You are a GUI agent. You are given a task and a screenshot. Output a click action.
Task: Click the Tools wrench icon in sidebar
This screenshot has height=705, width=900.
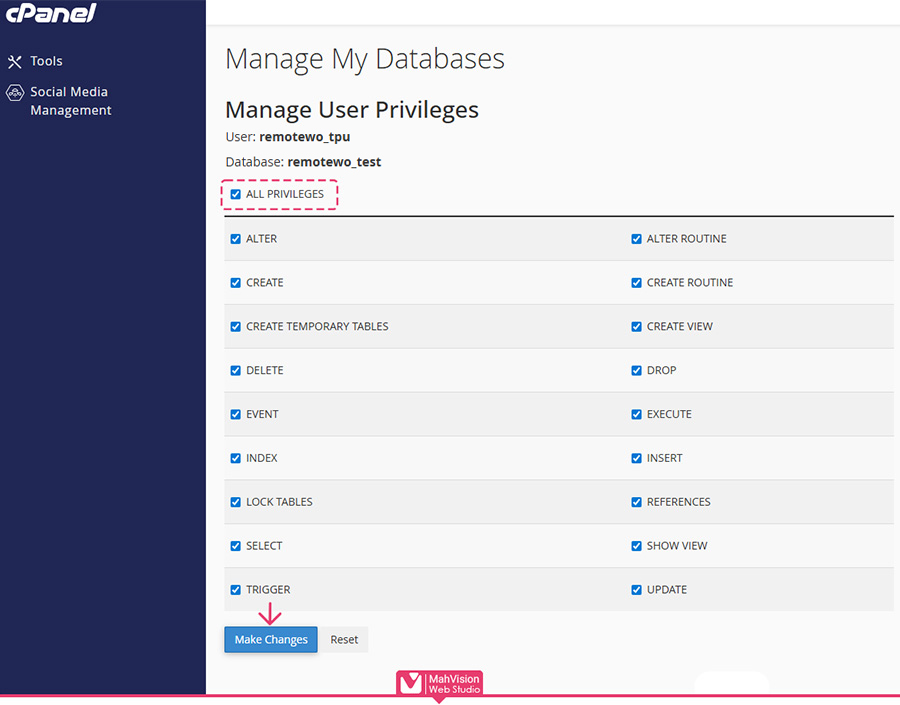[x=14, y=62]
